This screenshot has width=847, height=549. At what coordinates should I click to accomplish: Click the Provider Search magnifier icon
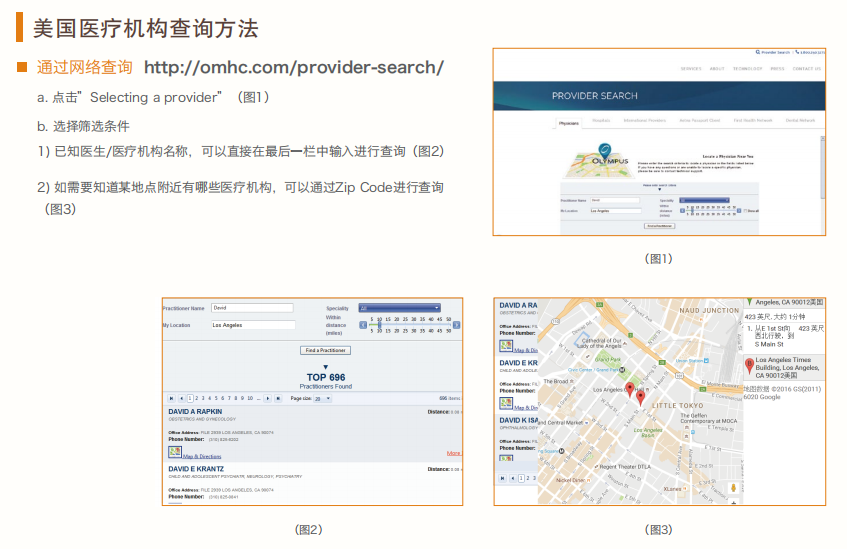(758, 51)
